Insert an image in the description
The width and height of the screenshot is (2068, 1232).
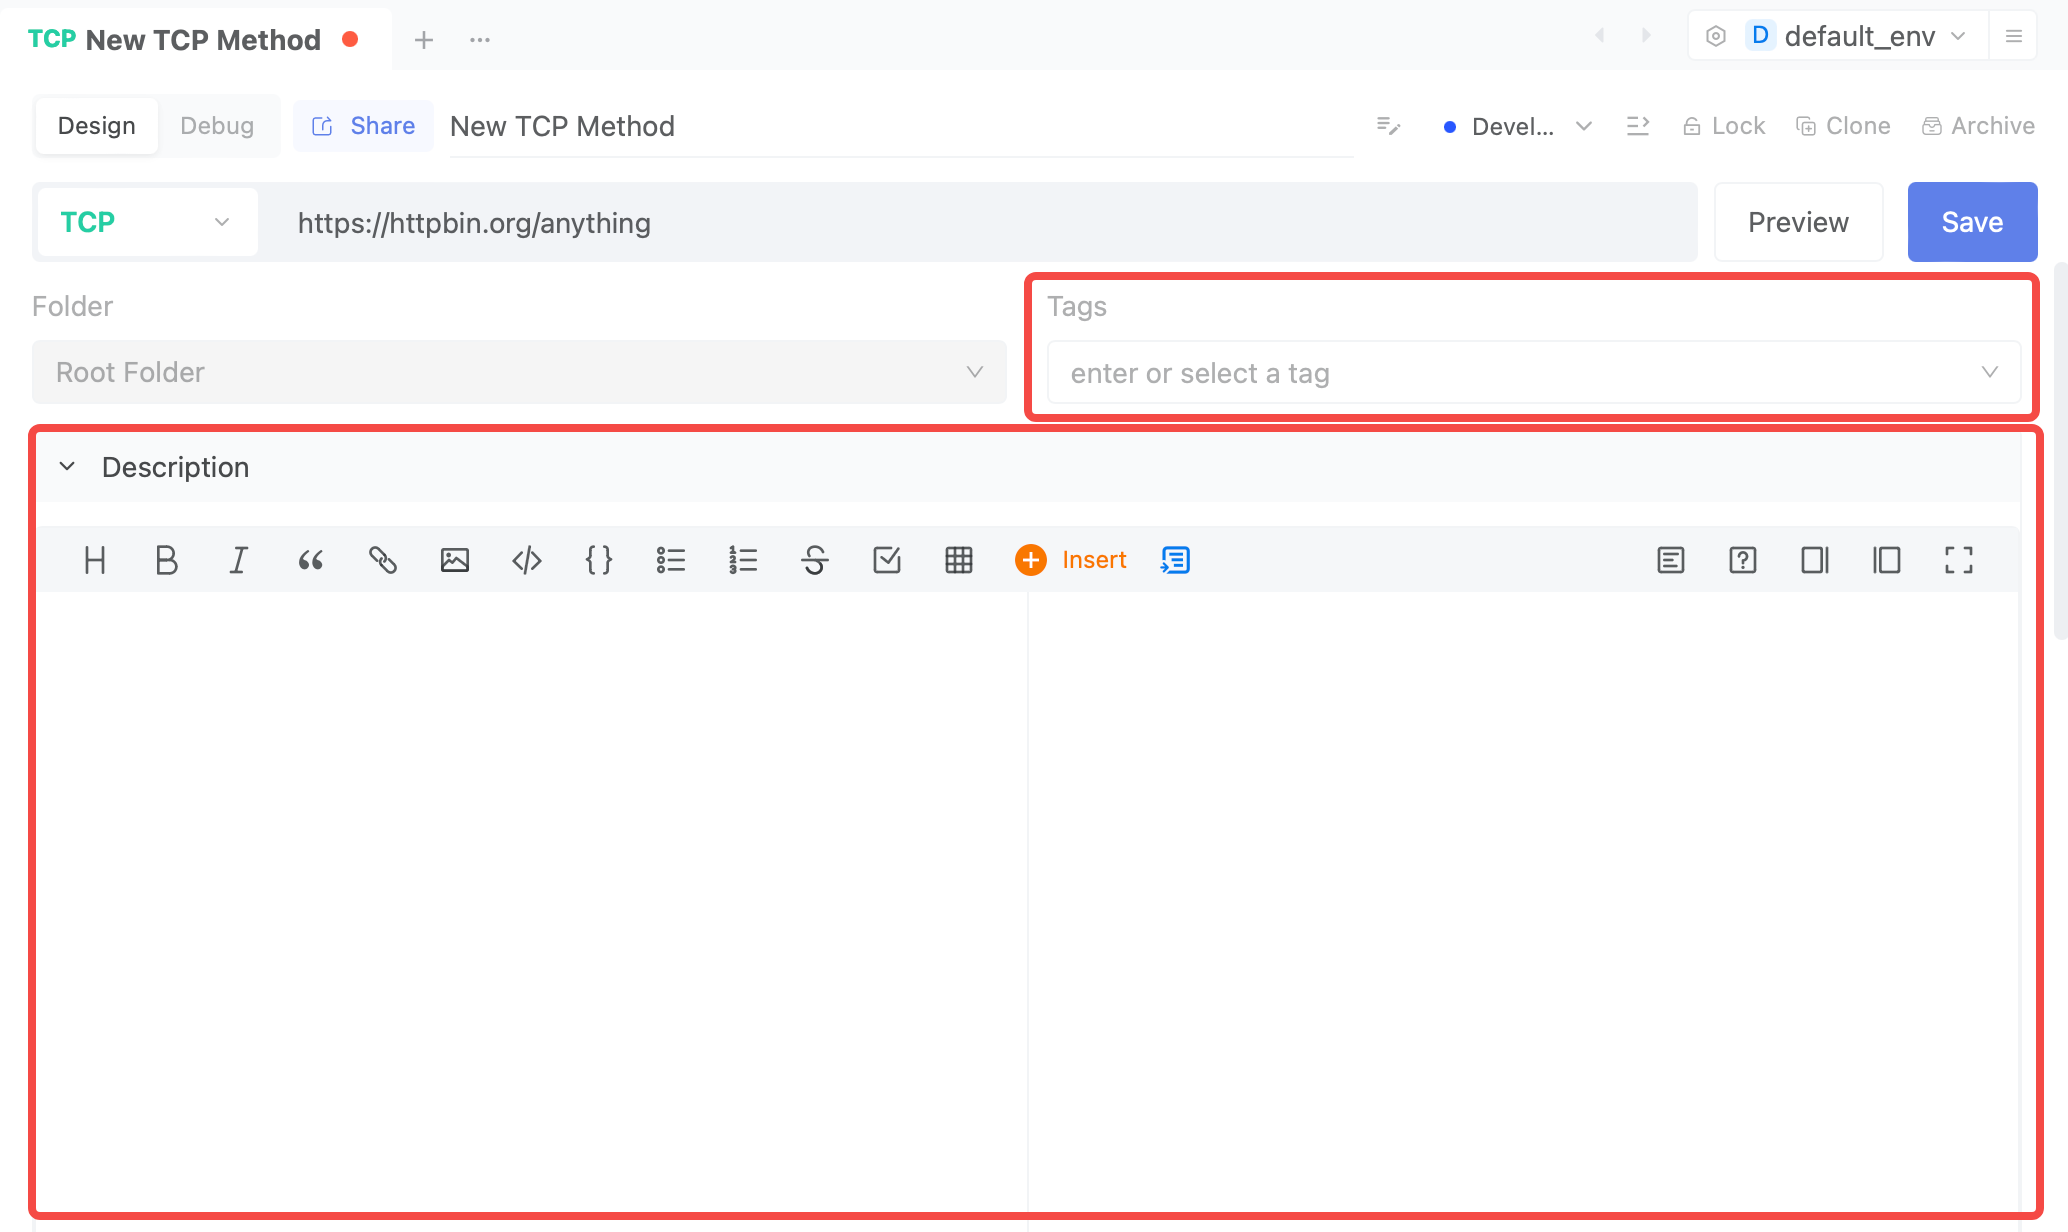[455, 560]
